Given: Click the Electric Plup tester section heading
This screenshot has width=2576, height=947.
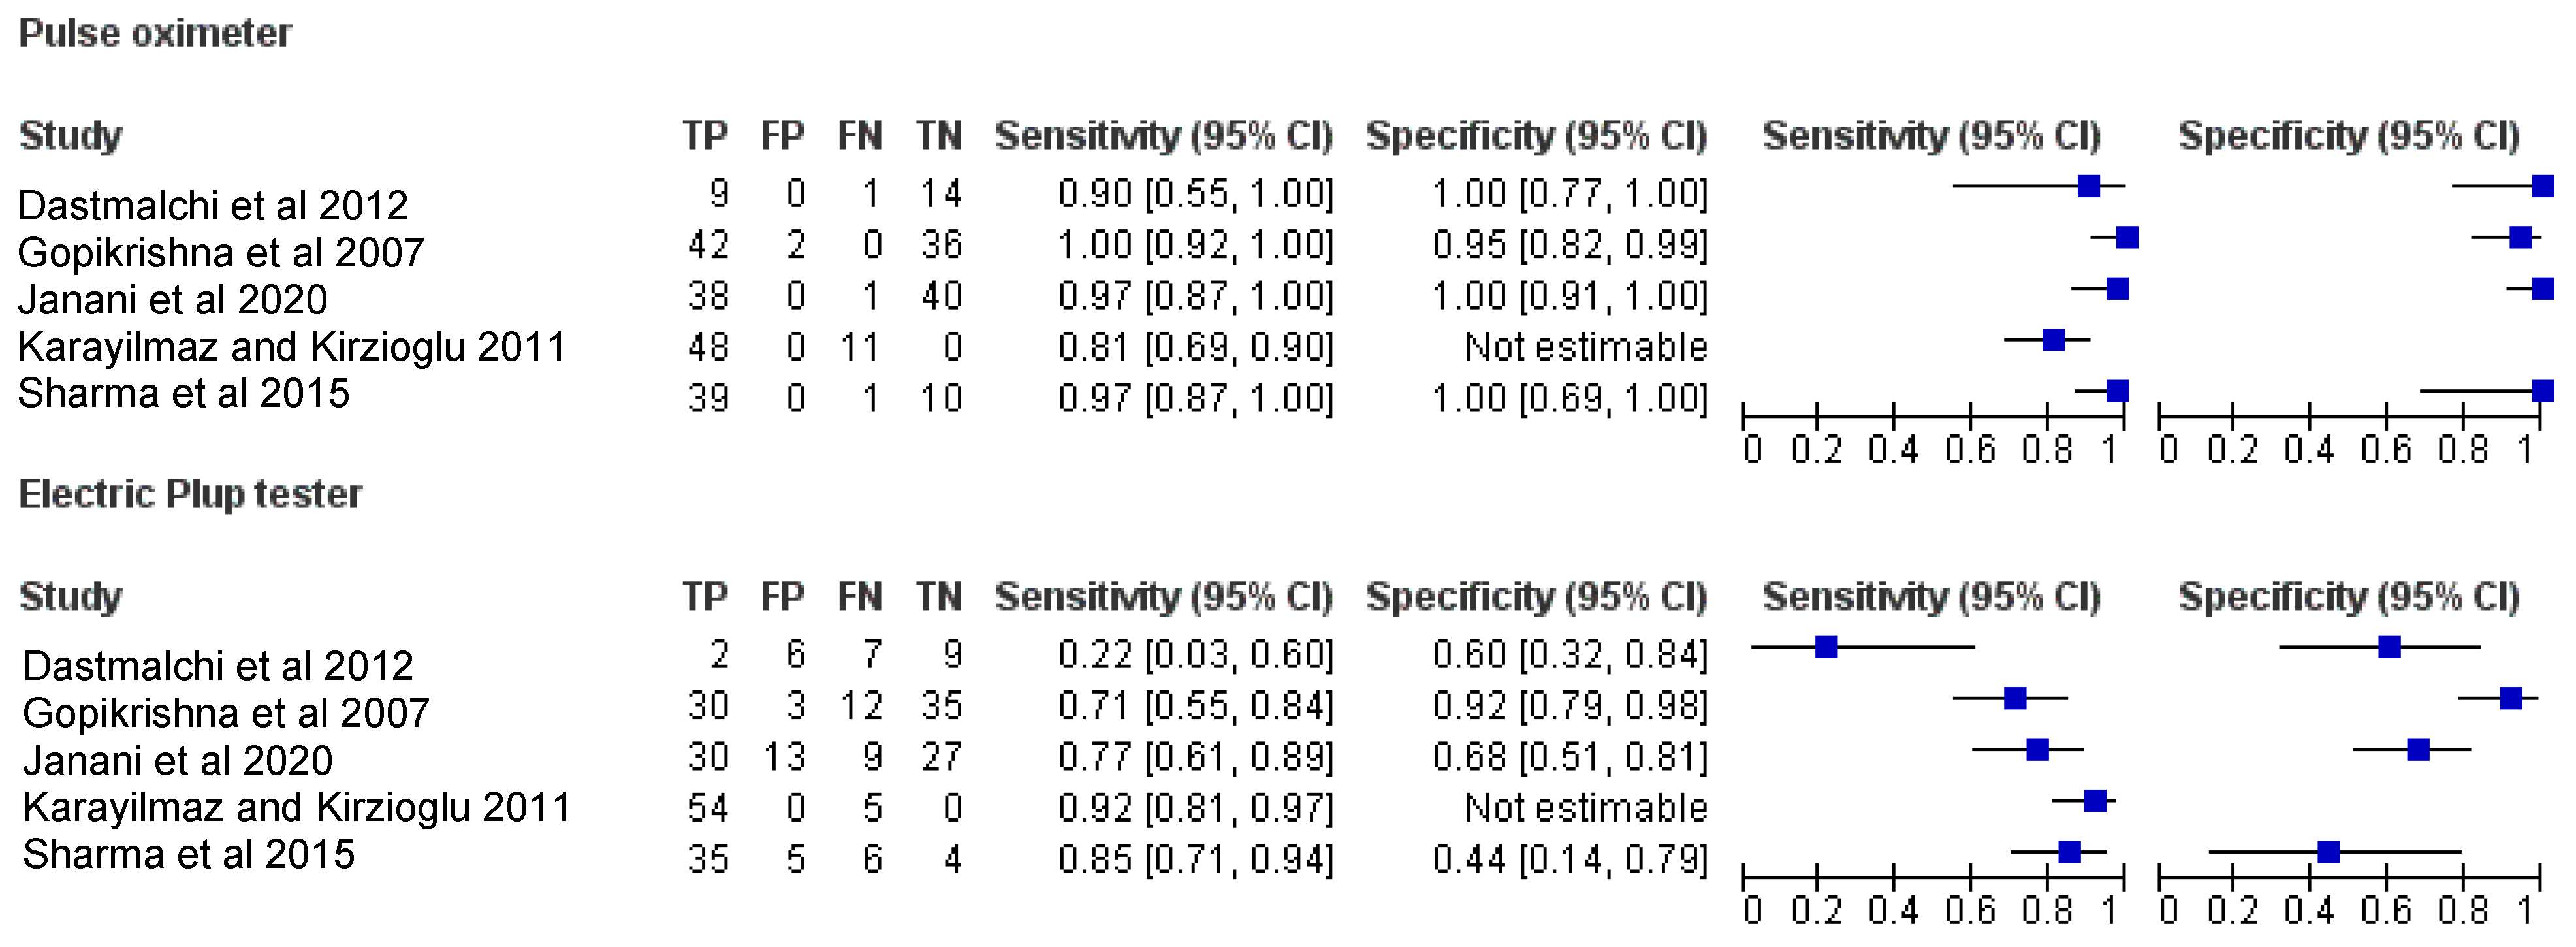Looking at the screenshot, I should (x=190, y=494).
